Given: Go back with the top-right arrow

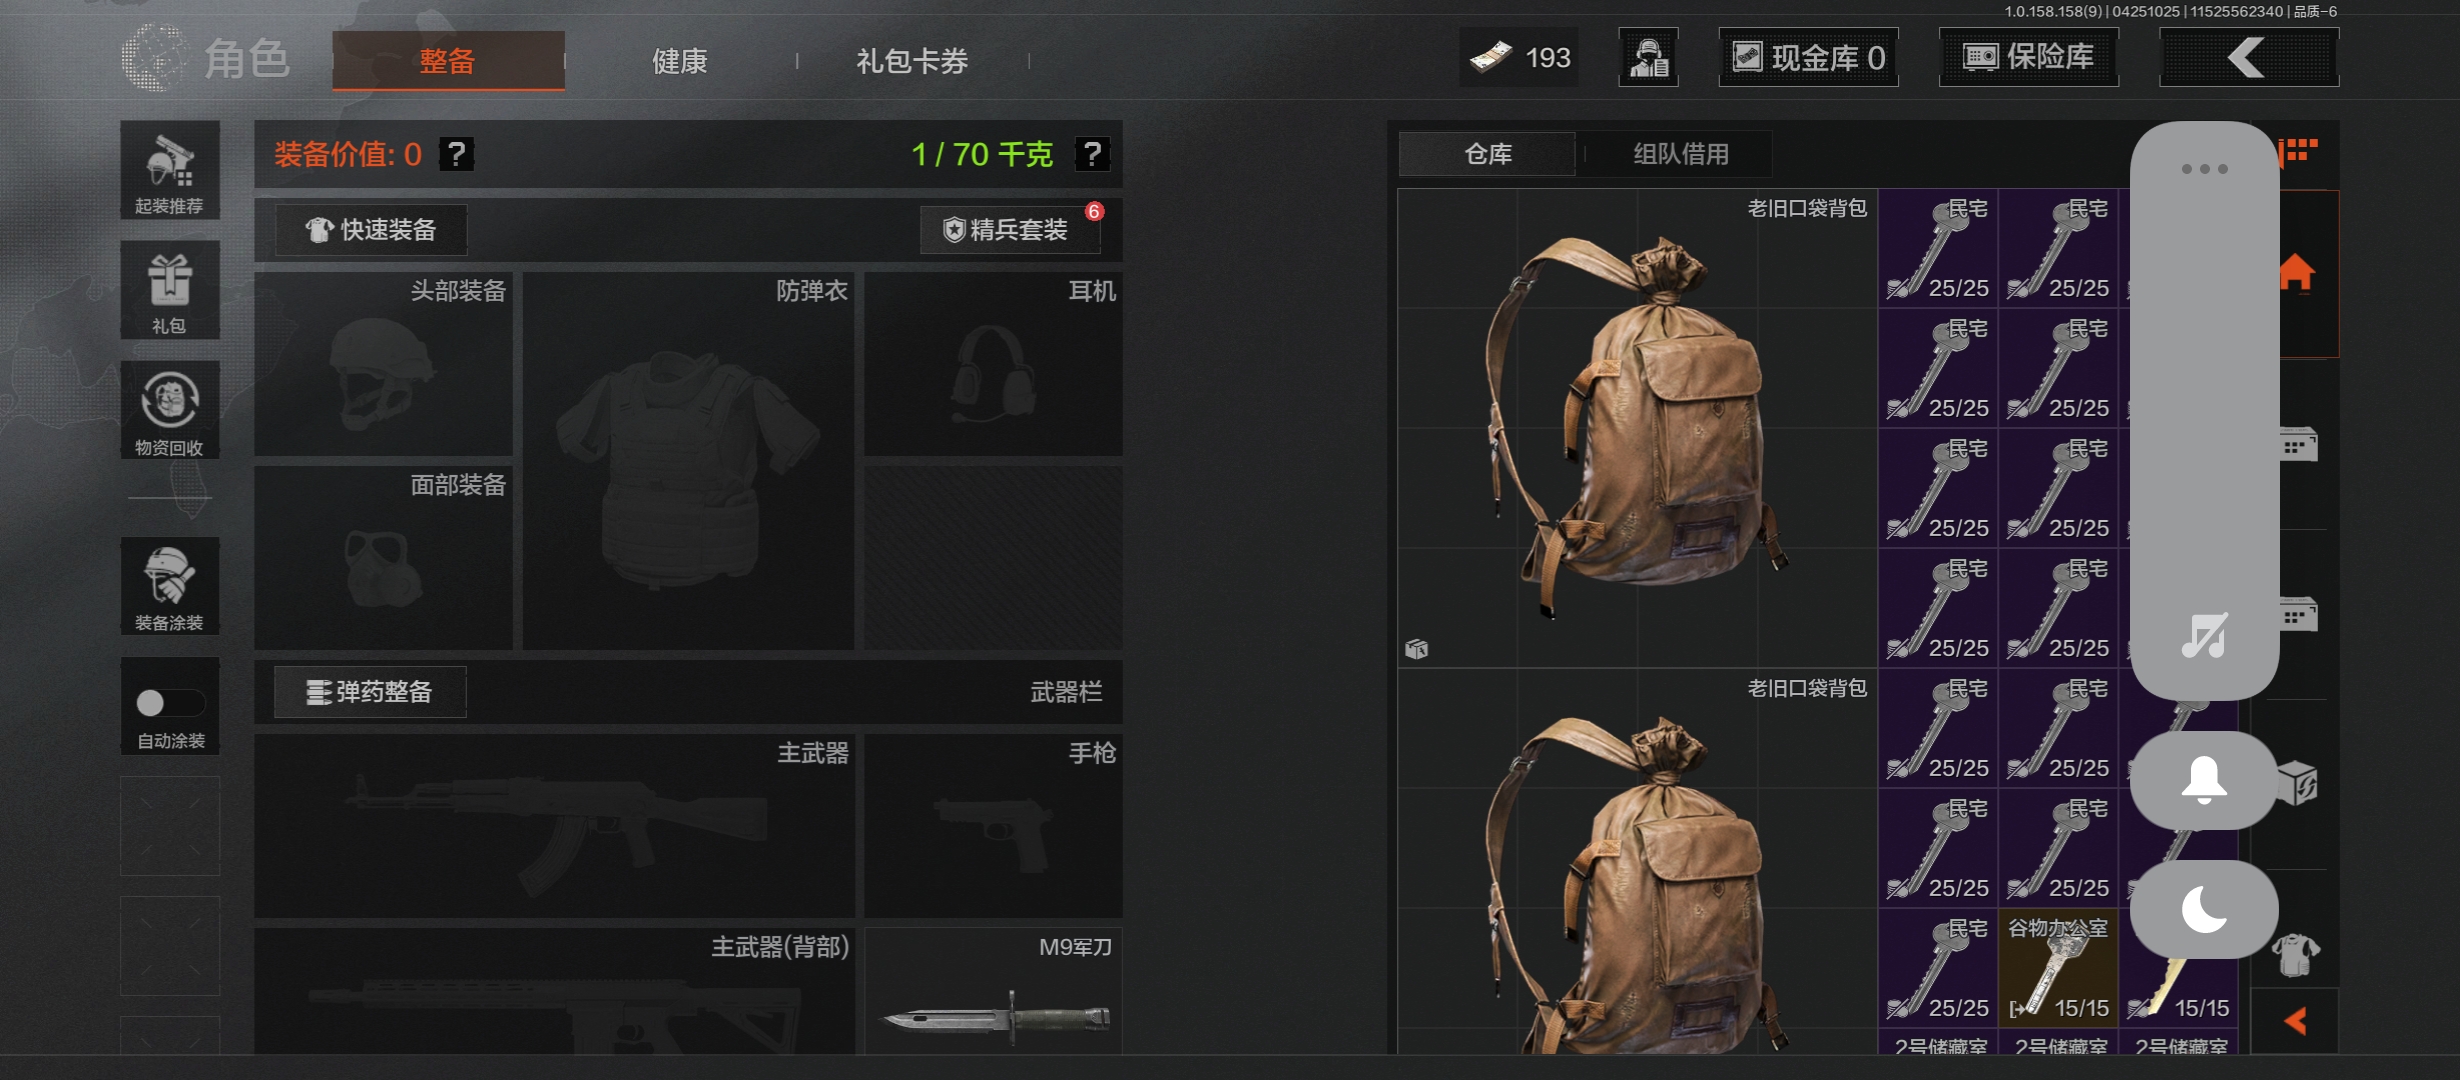Looking at the screenshot, I should point(2248,58).
